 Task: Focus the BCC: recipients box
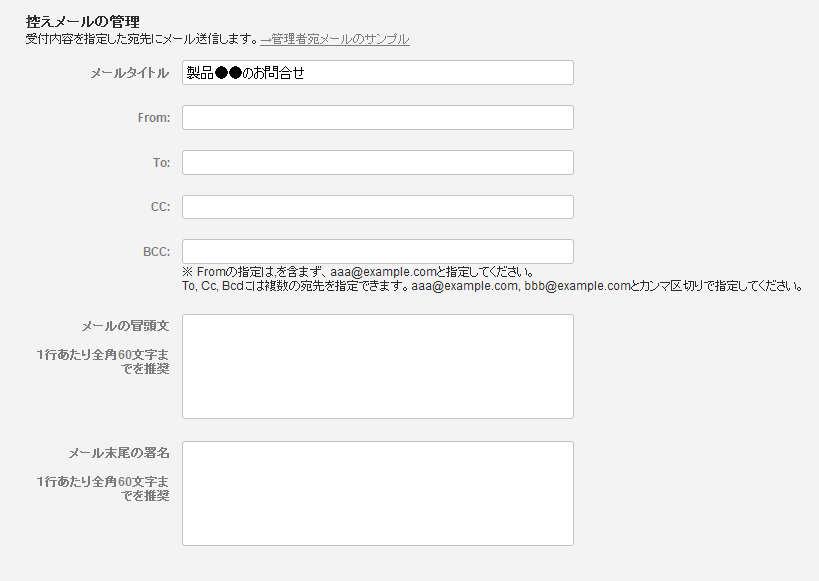(377, 251)
